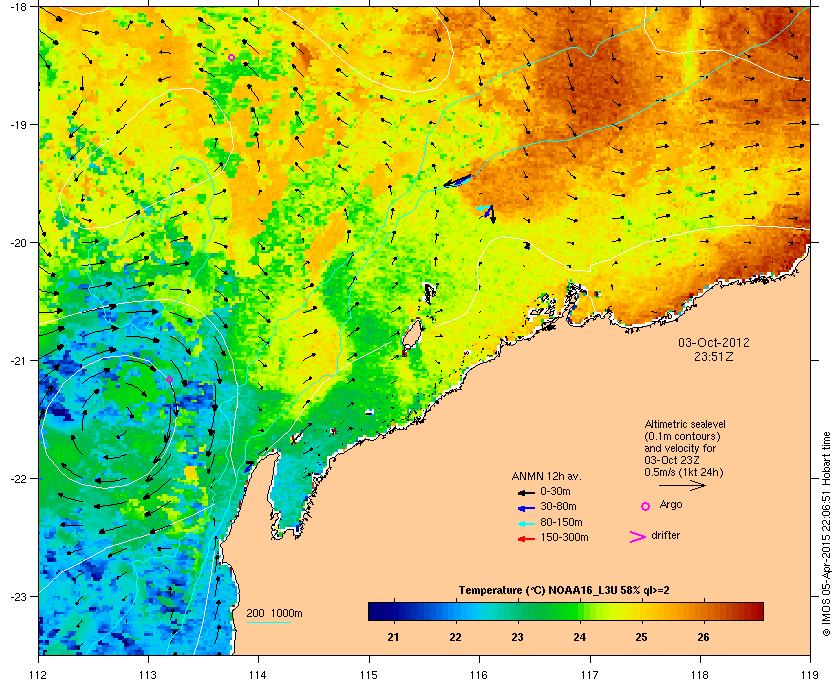Click the date label 03-Oct-2012

click(714, 342)
